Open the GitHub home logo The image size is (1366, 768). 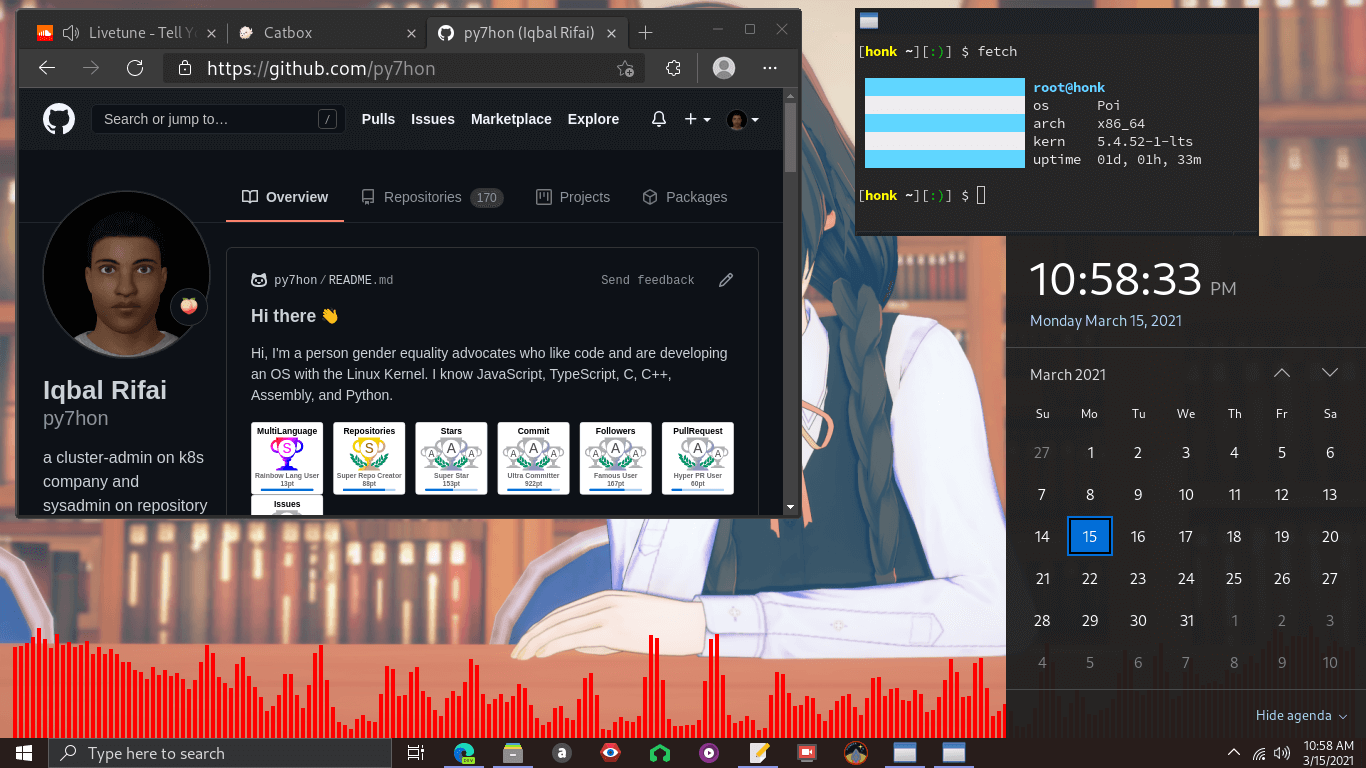click(59, 119)
